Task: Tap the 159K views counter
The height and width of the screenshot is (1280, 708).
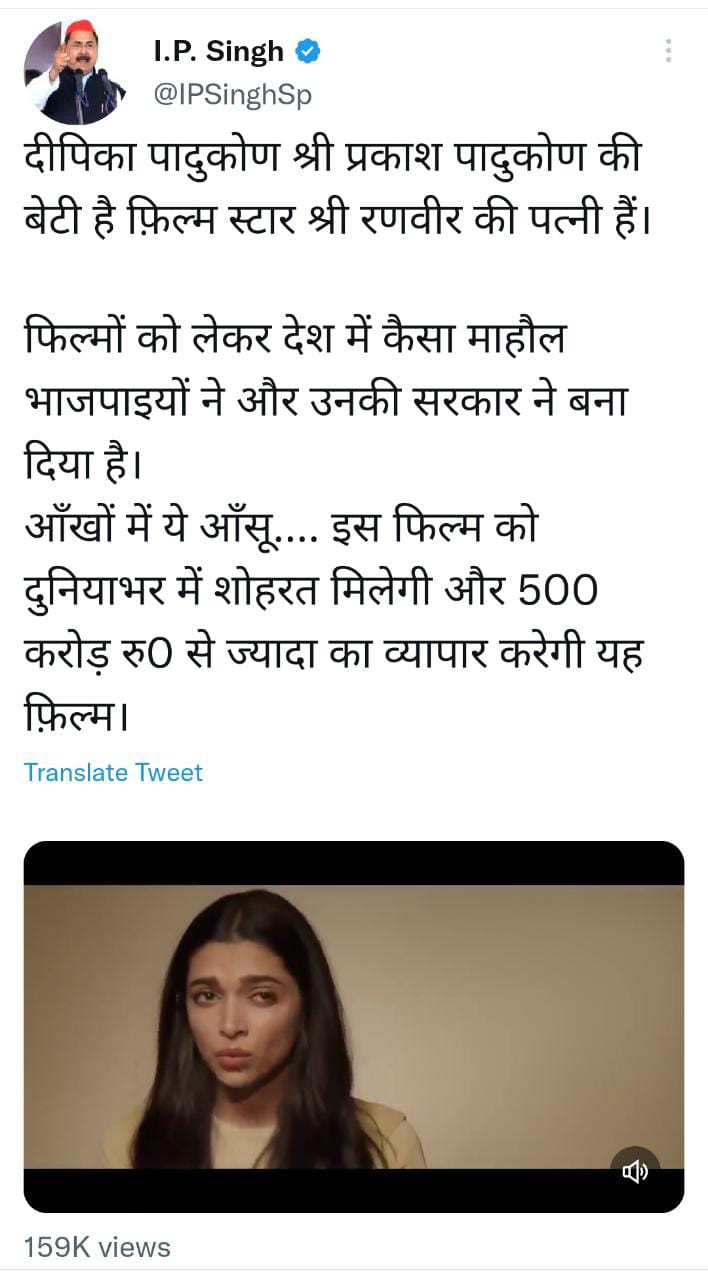Action: point(97,1247)
